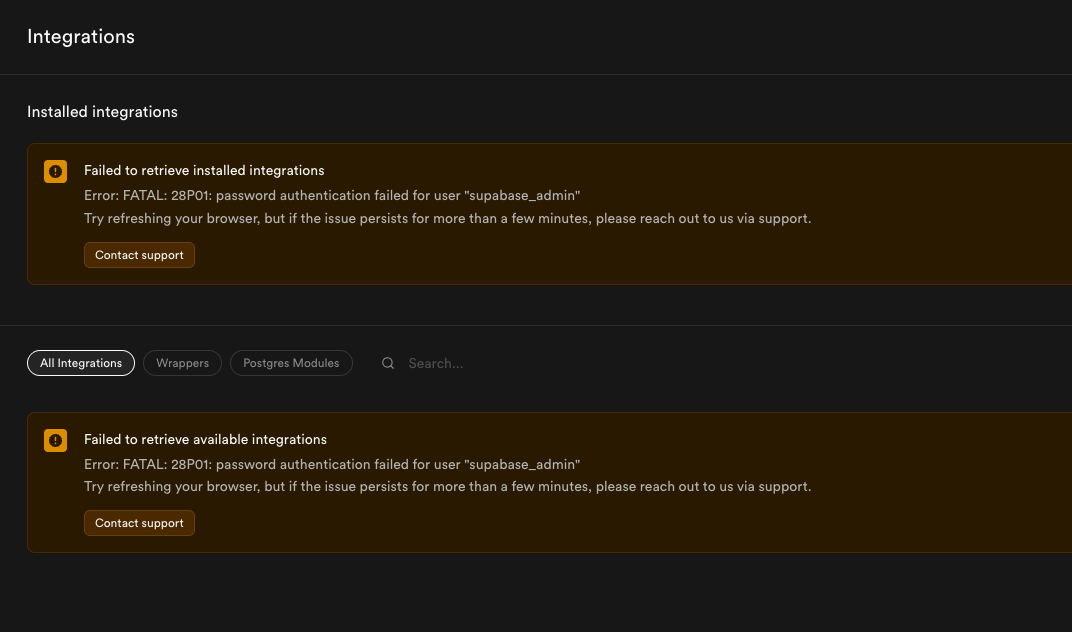Click the Failed to retrieve installed integrations title
Image resolution: width=1072 pixels, height=632 pixels.
pyautogui.click(x=204, y=170)
